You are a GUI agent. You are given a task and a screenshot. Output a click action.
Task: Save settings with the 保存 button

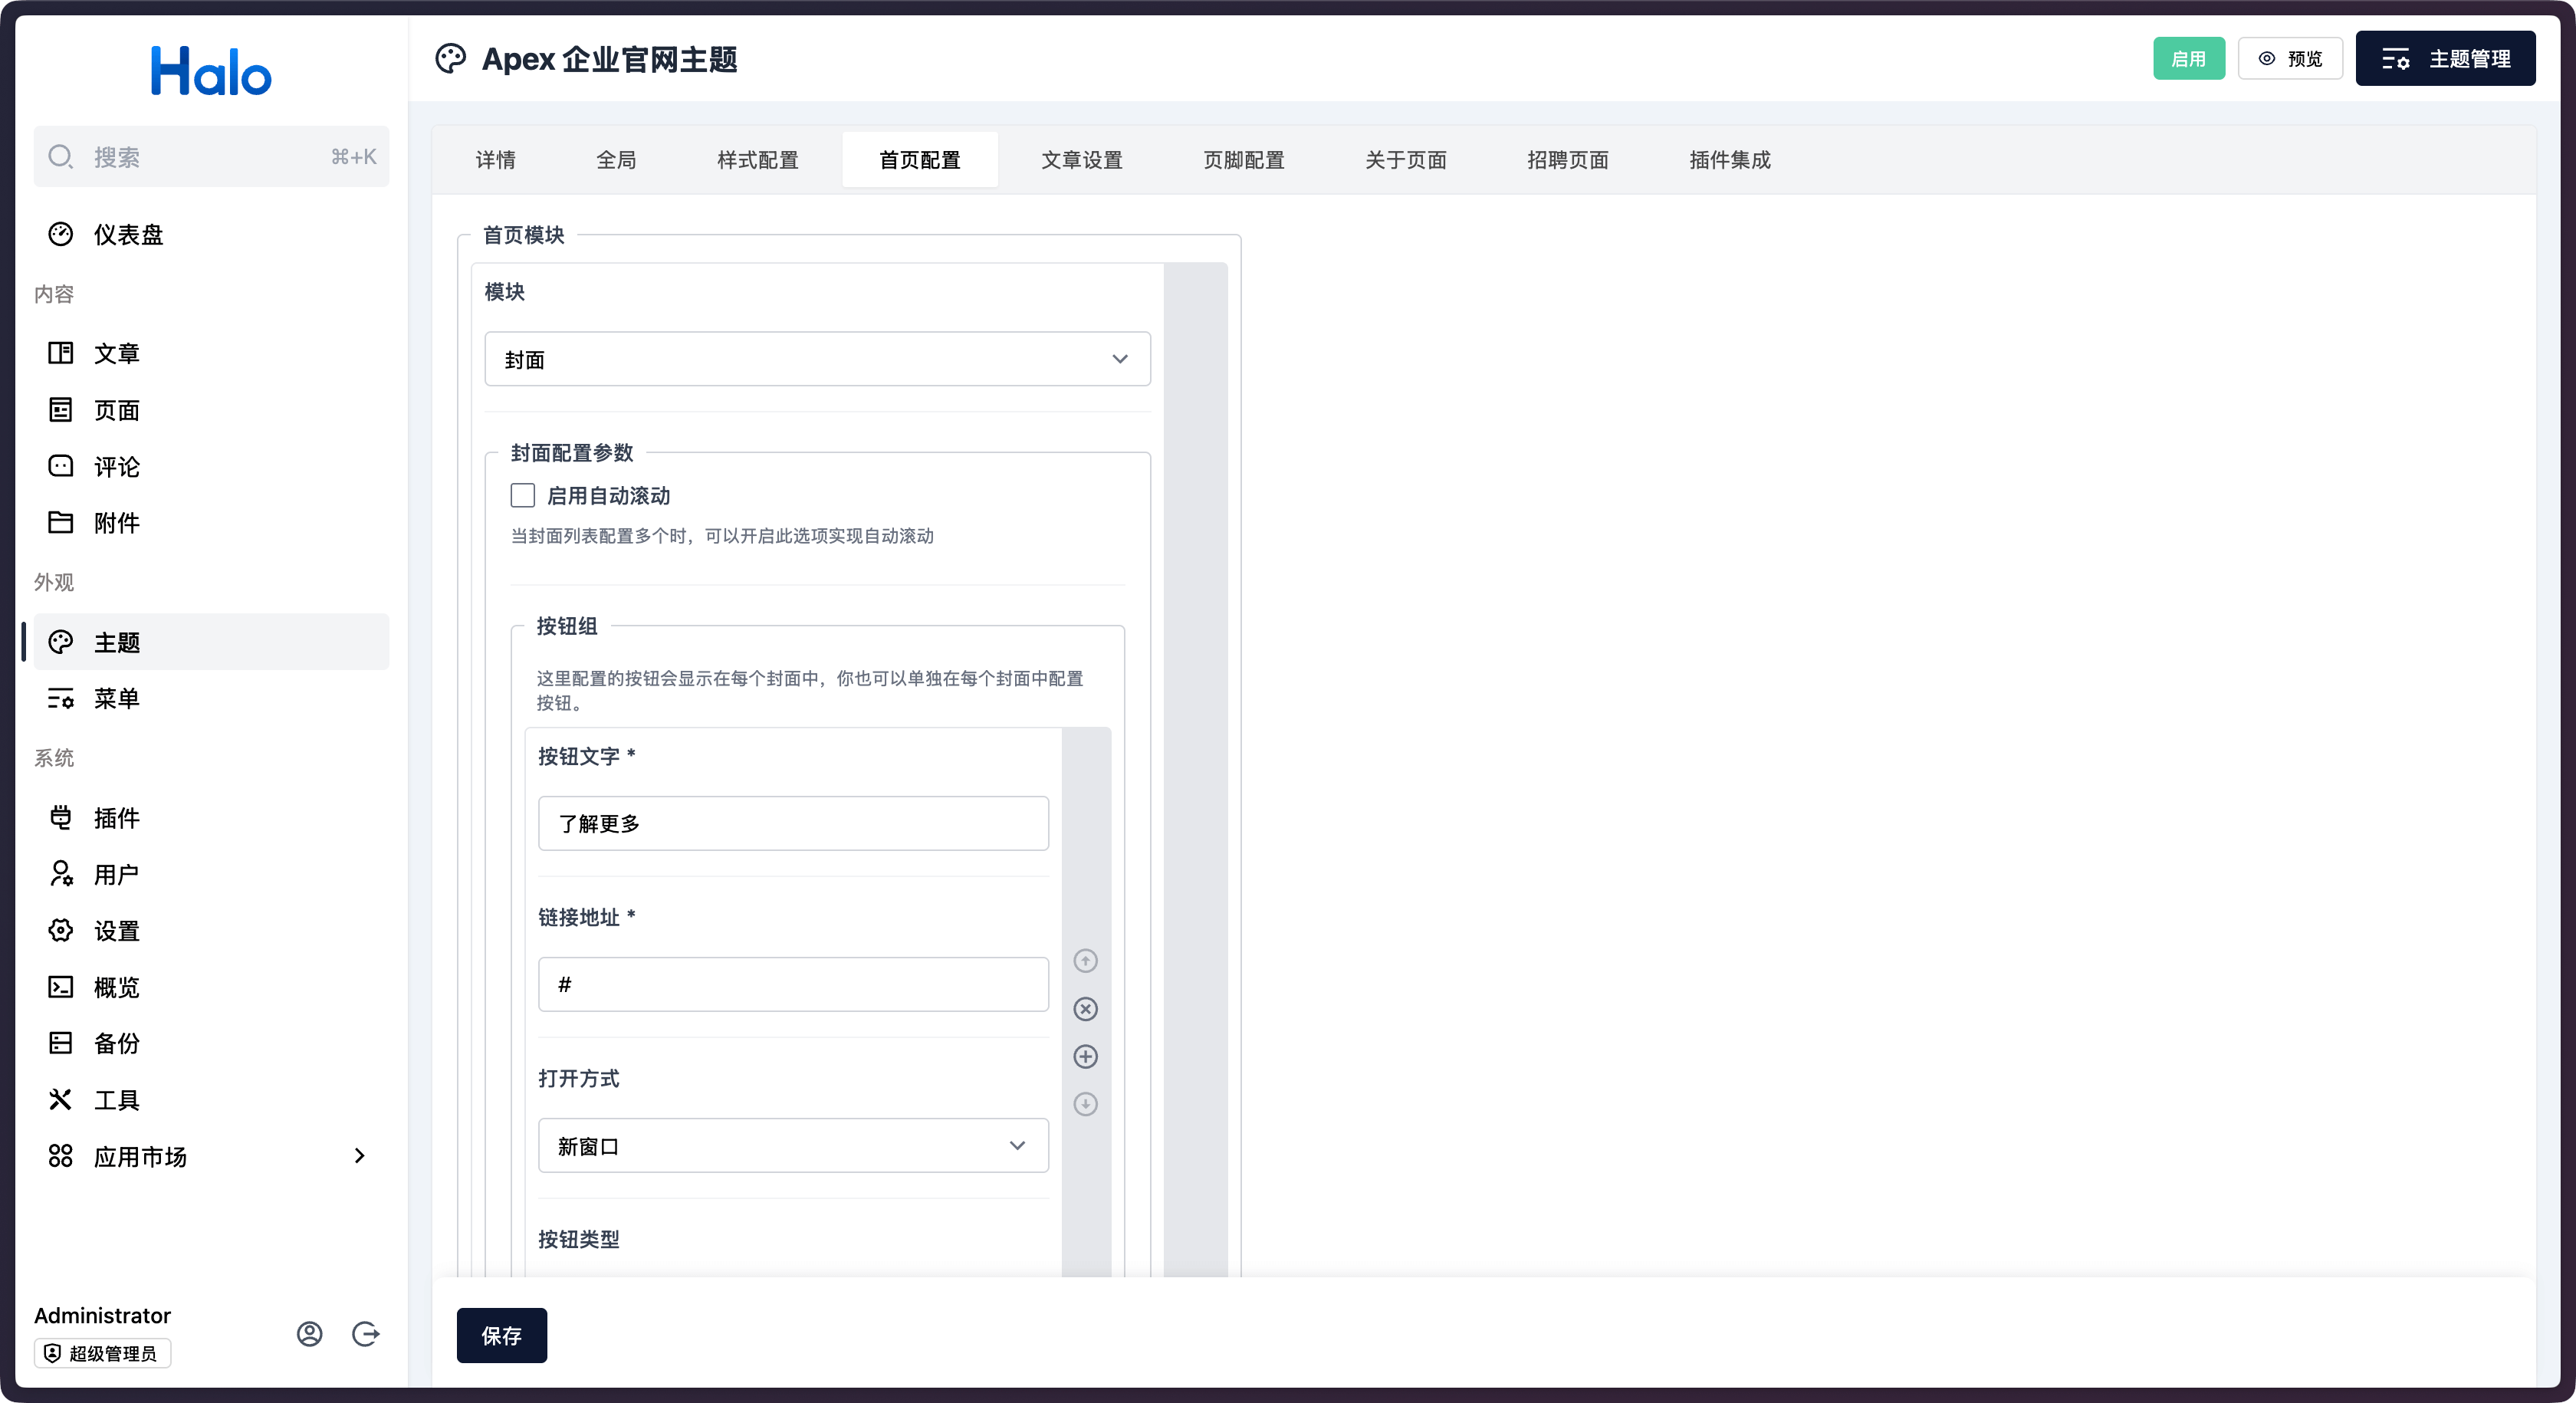pyautogui.click(x=501, y=1335)
